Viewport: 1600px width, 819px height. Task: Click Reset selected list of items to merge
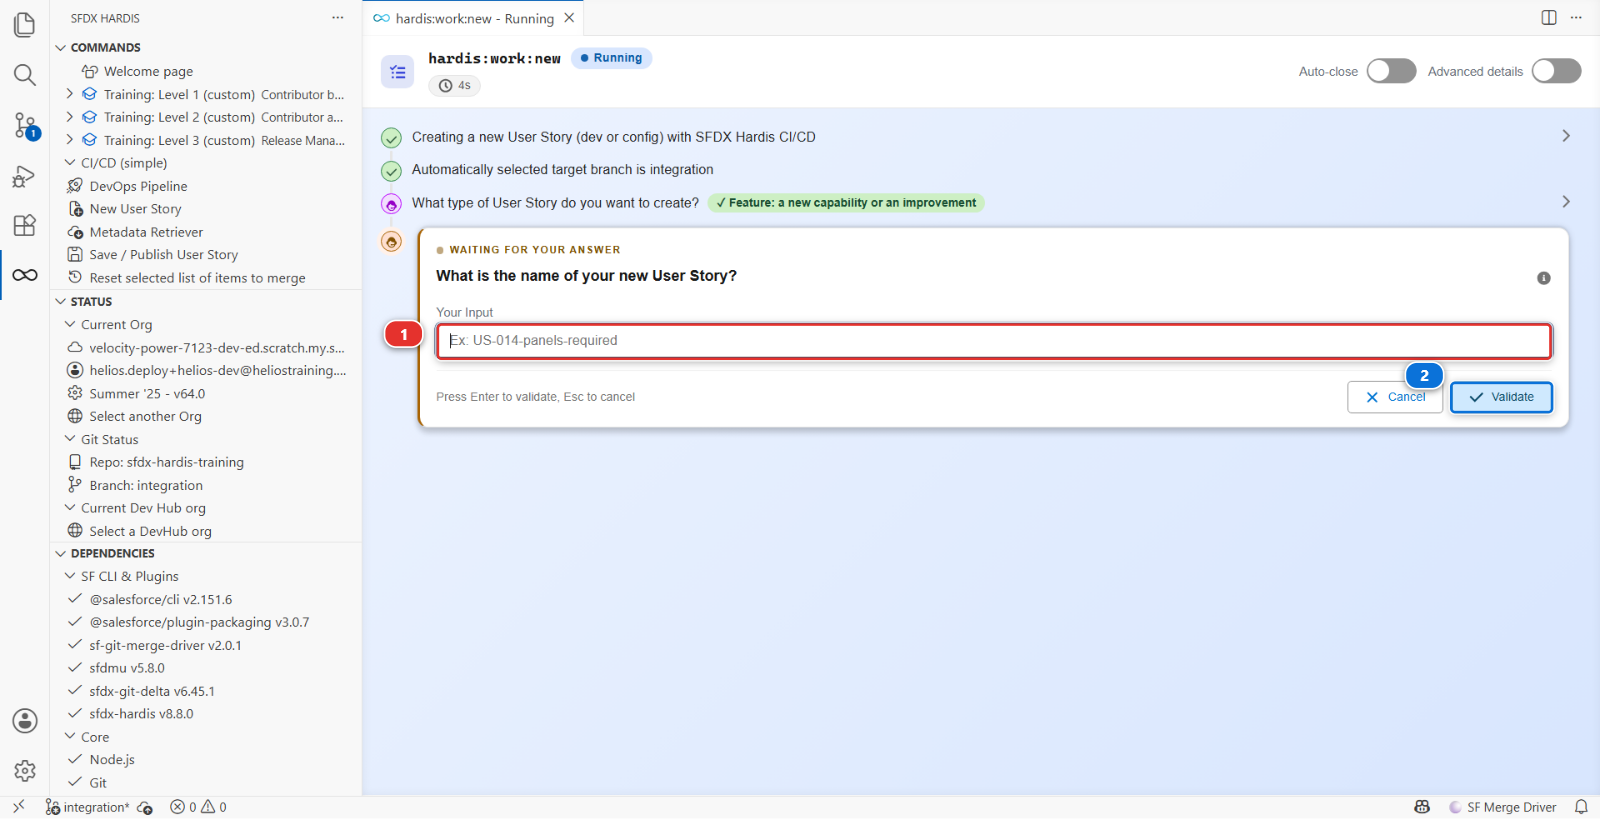point(197,278)
